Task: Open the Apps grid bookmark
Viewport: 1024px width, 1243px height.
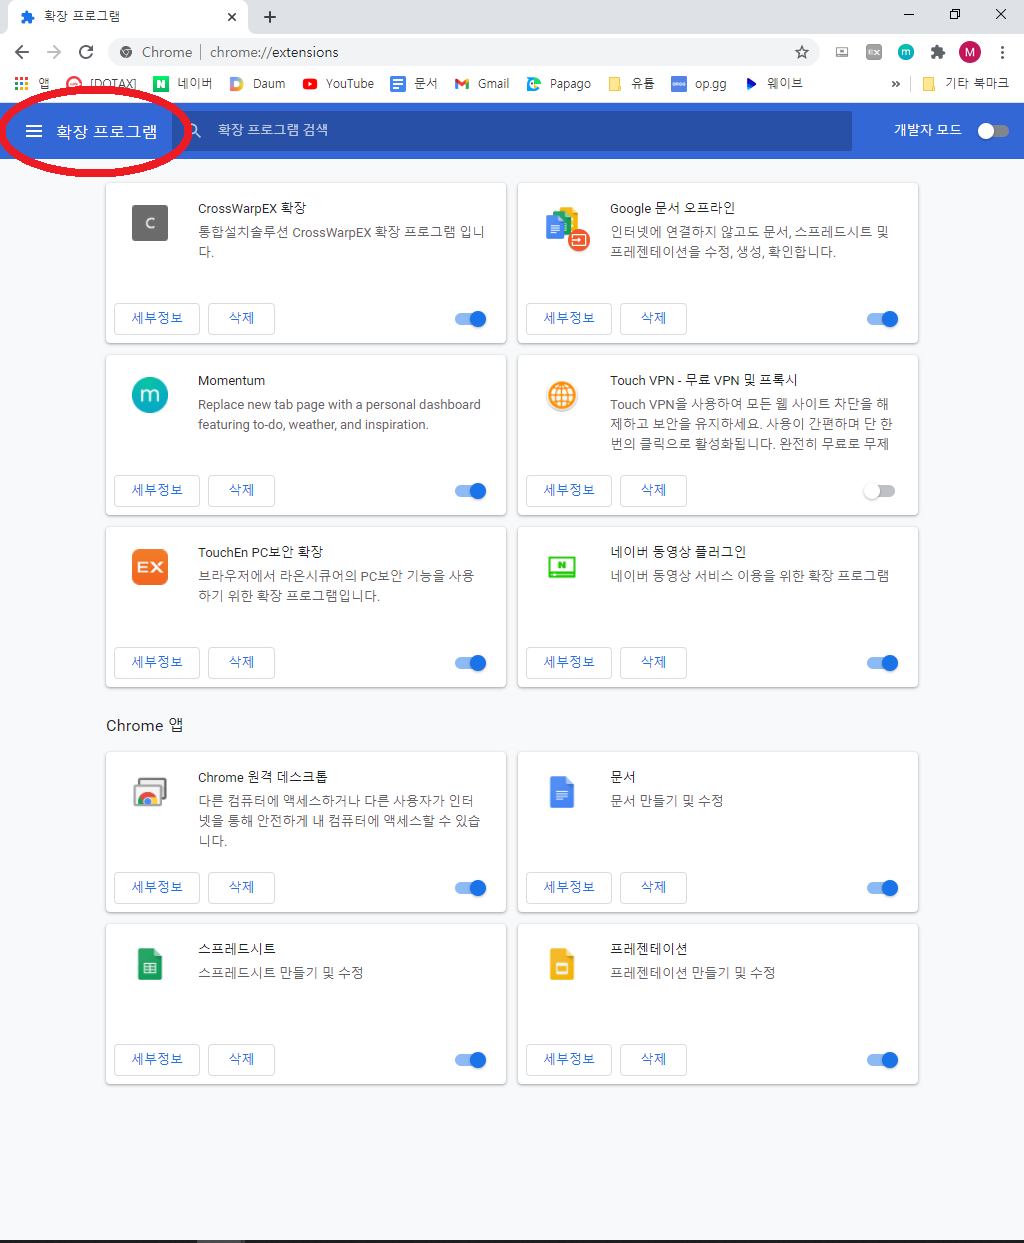Action: [32, 84]
